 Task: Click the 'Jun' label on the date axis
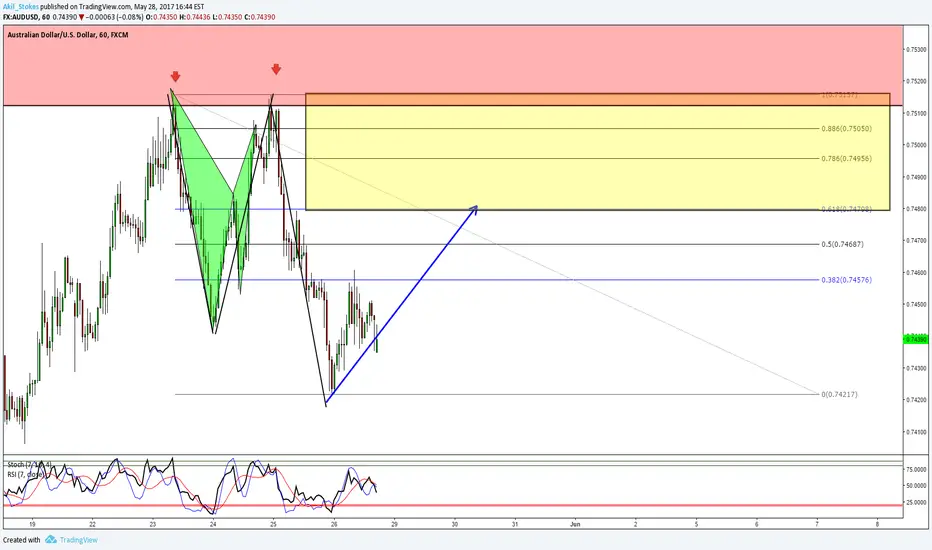point(575,524)
